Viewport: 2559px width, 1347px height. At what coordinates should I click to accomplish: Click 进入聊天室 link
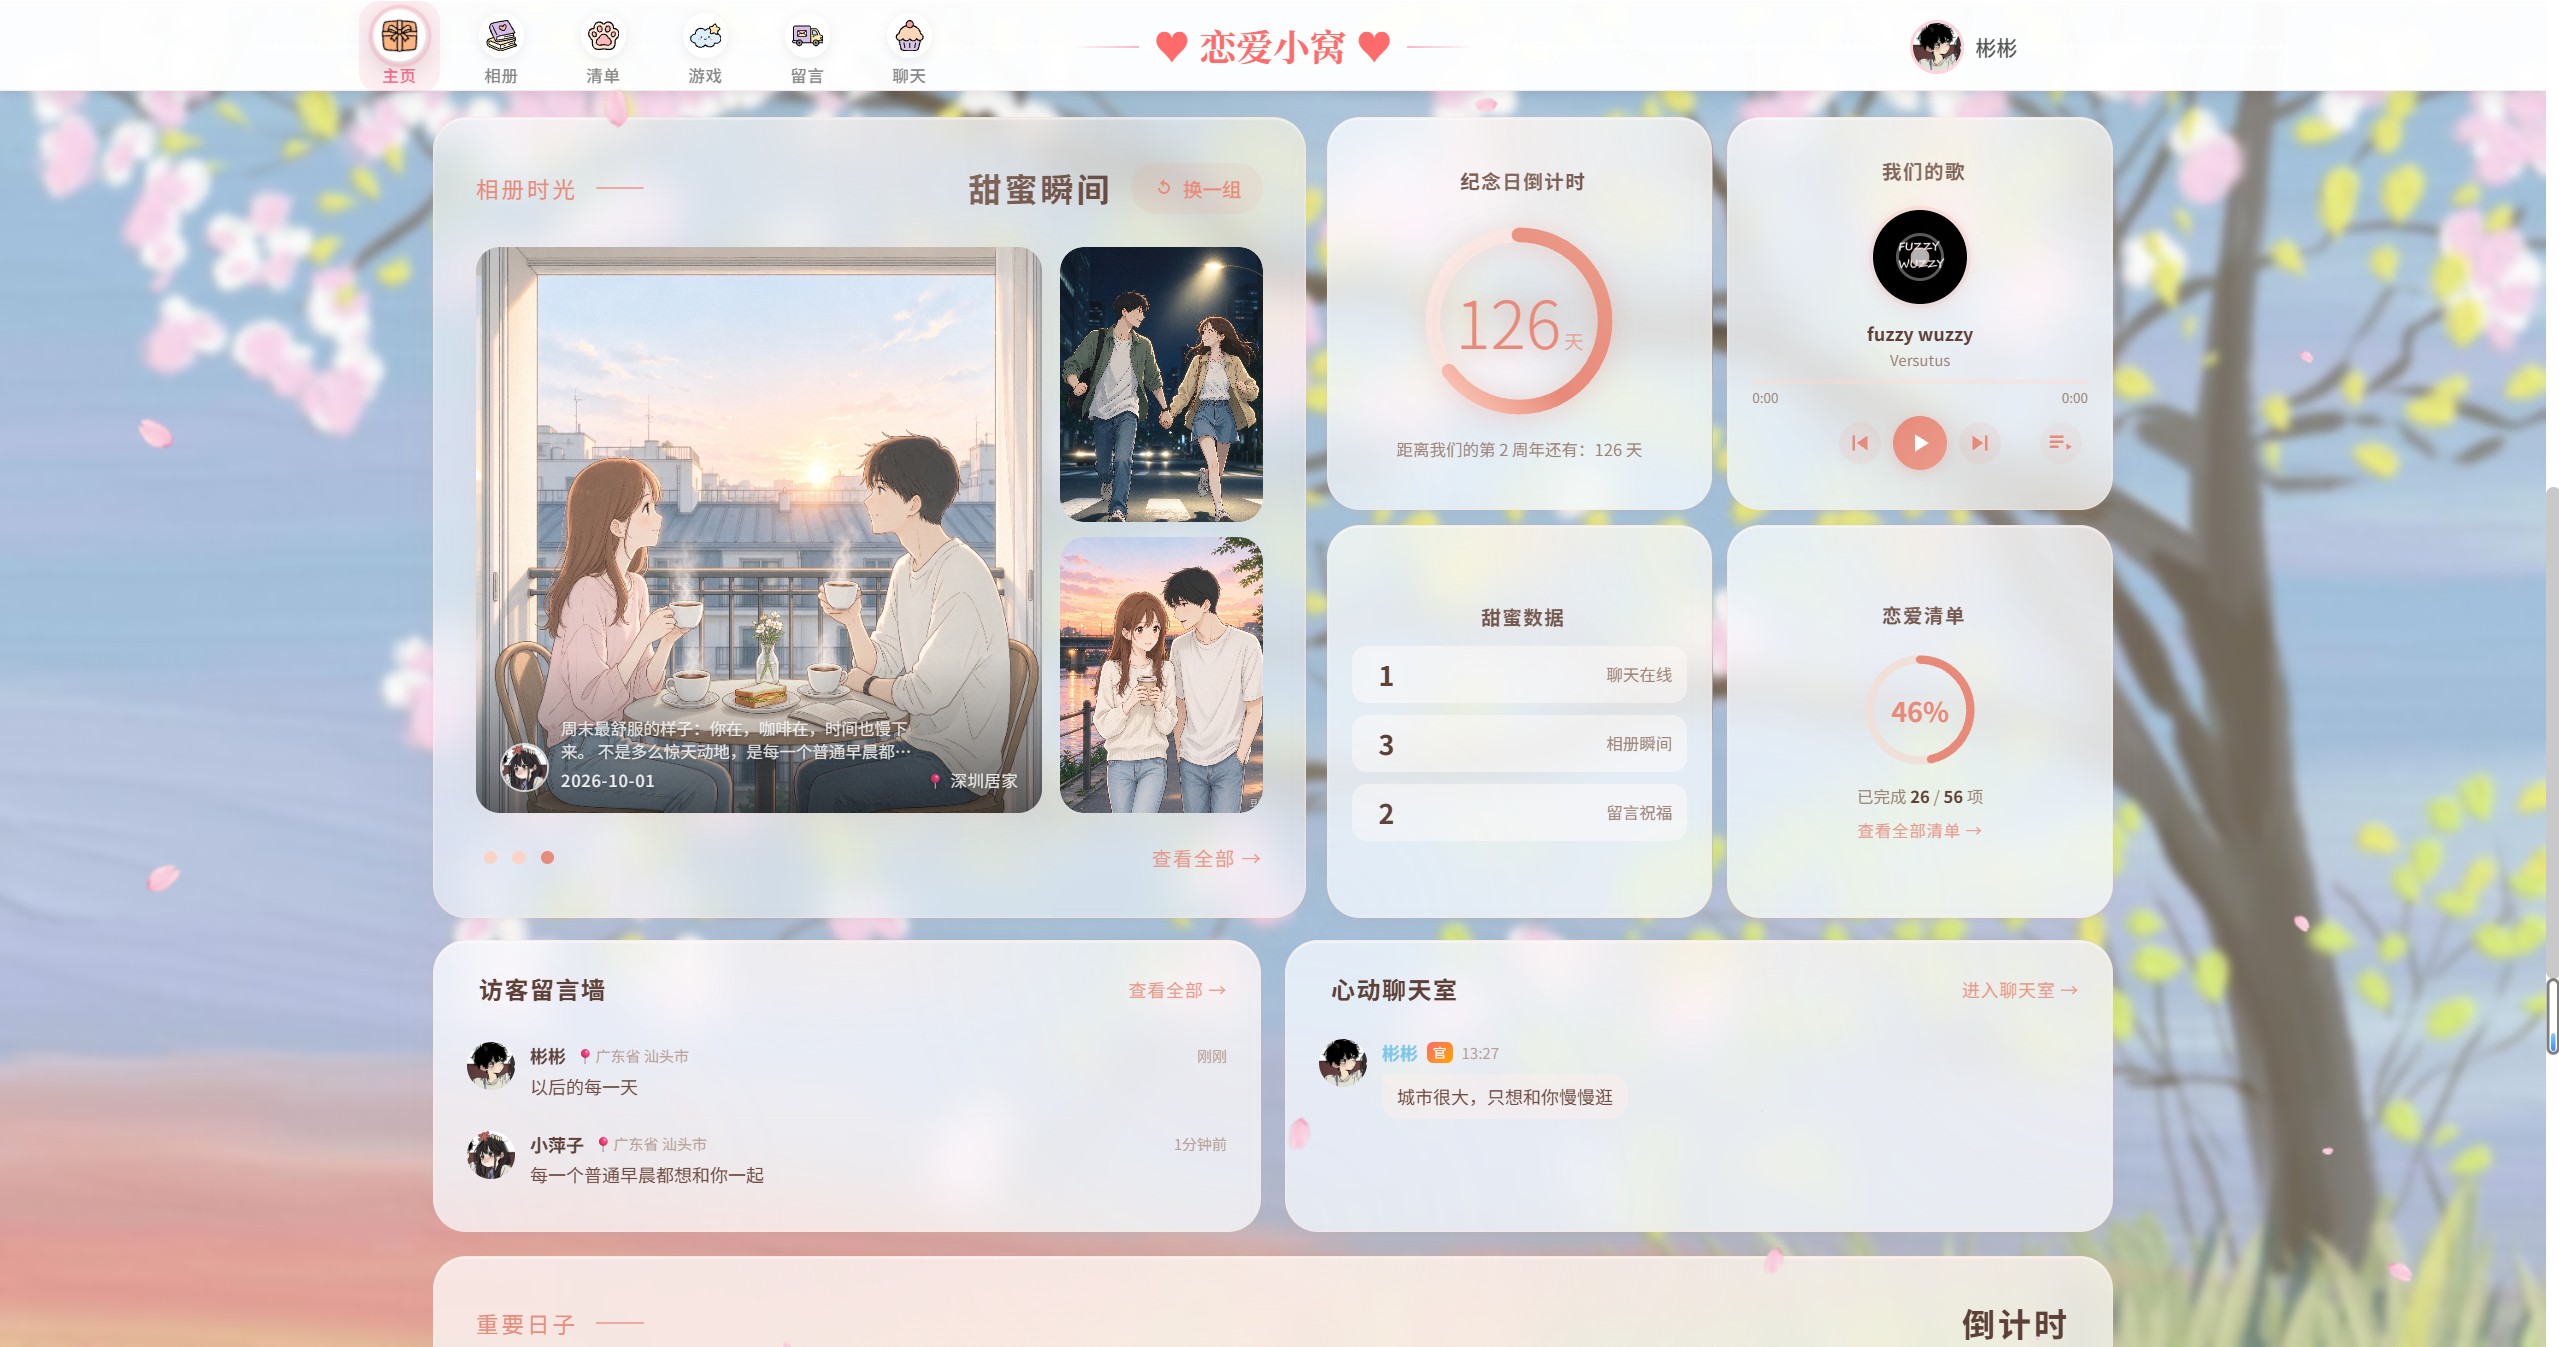2020,990
